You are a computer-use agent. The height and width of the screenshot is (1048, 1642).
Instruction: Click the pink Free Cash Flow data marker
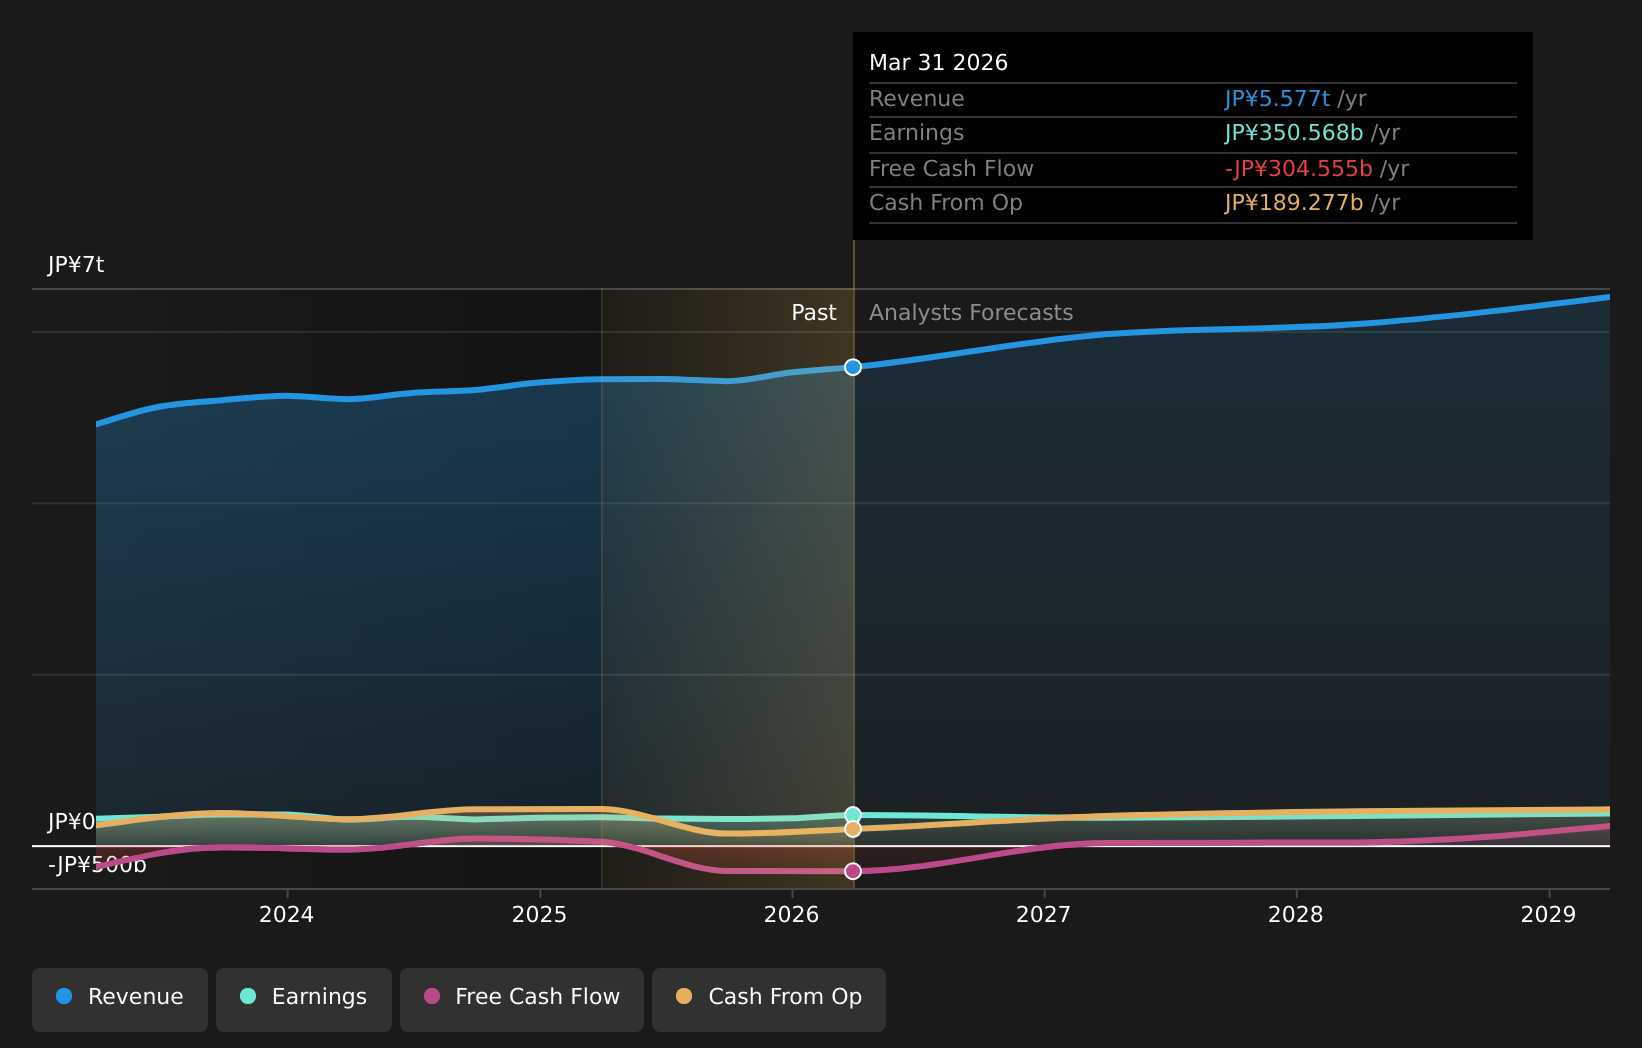pos(853,871)
